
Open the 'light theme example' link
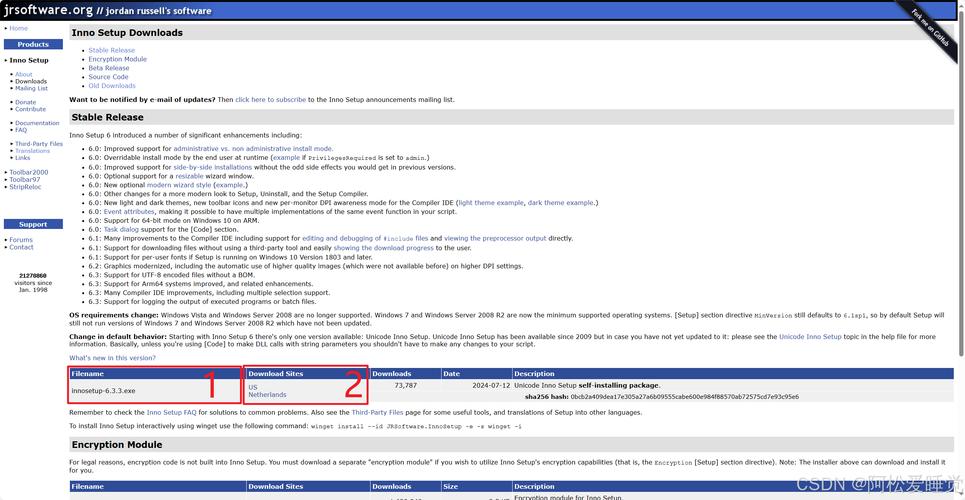(x=491, y=203)
